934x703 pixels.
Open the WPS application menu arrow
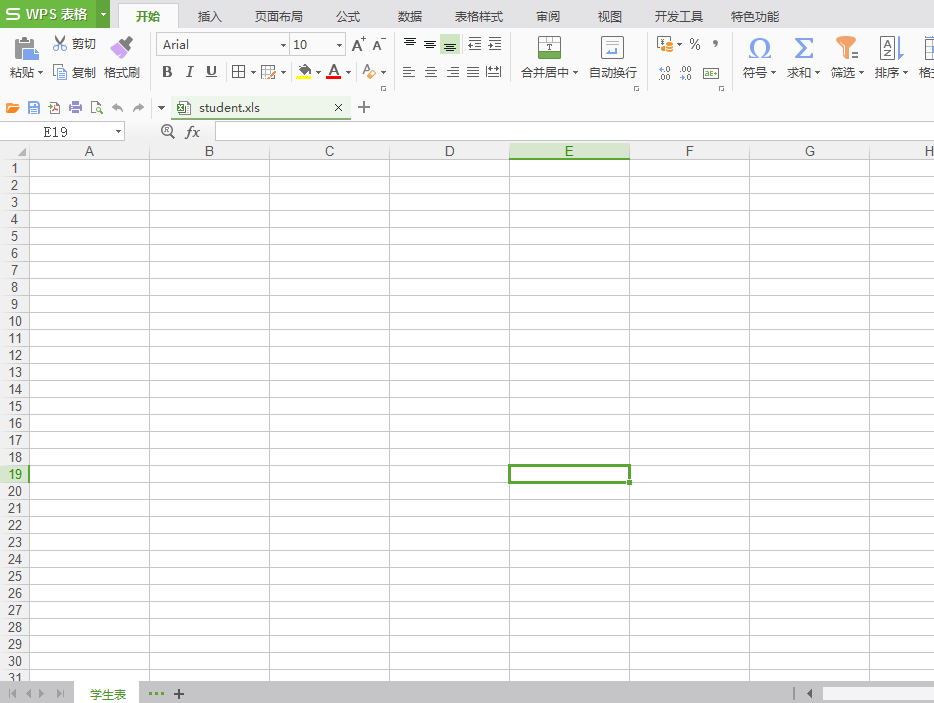pyautogui.click(x=103, y=14)
